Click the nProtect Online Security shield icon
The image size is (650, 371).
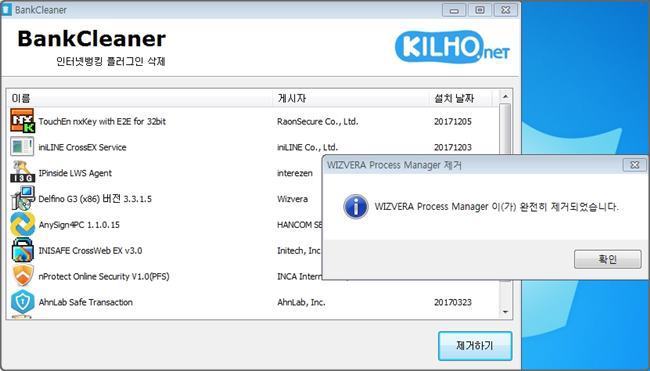coord(22,276)
